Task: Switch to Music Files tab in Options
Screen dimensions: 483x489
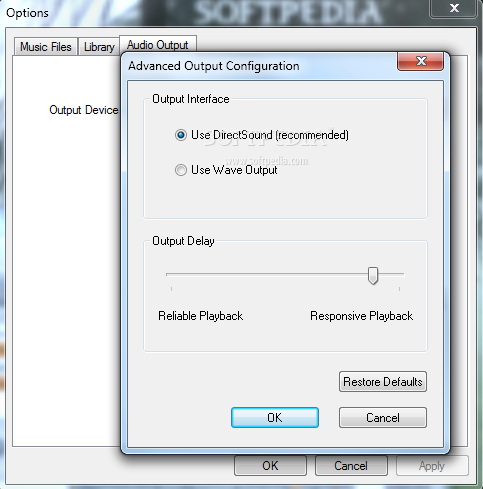Action: point(46,47)
